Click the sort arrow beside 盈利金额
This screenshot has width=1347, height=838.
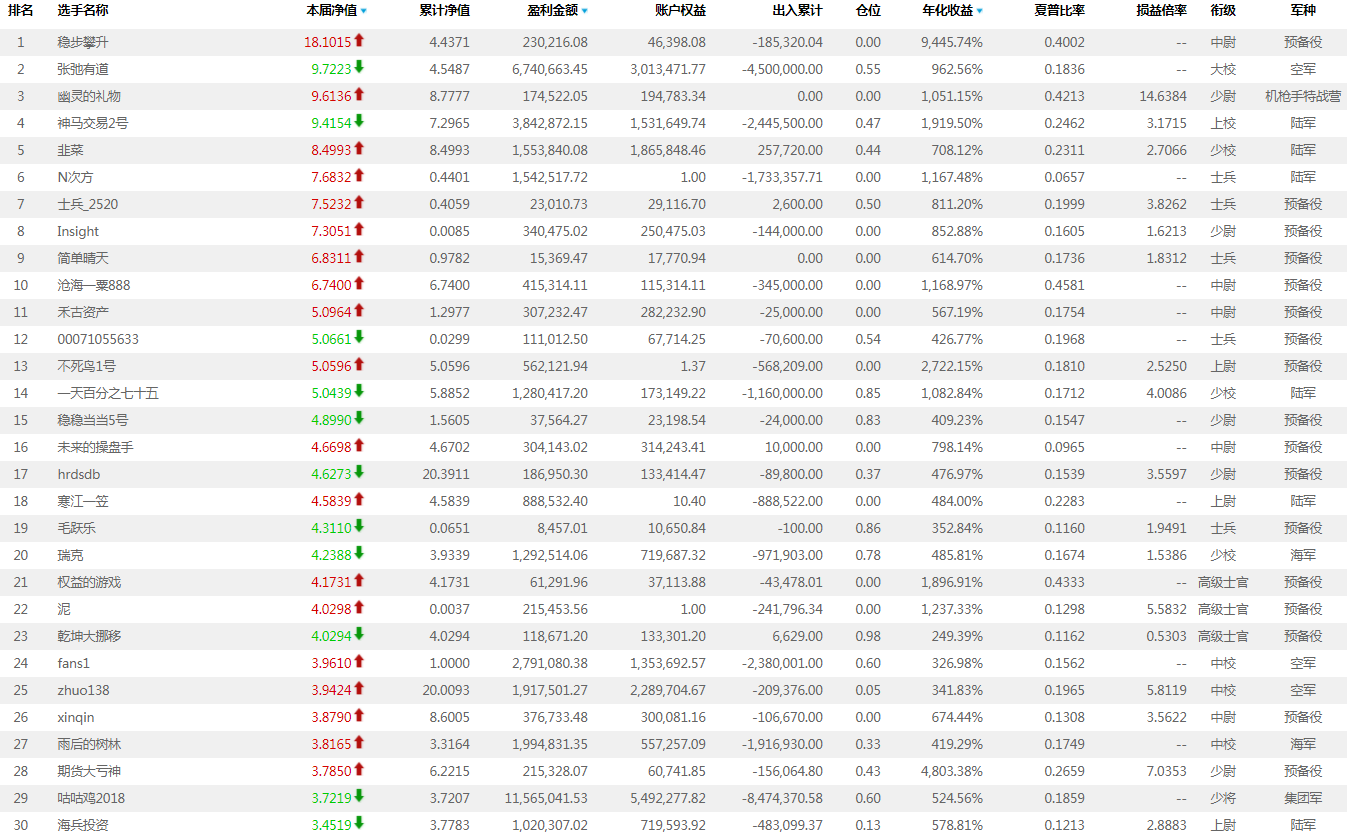pyautogui.click(x=584, y=11)
